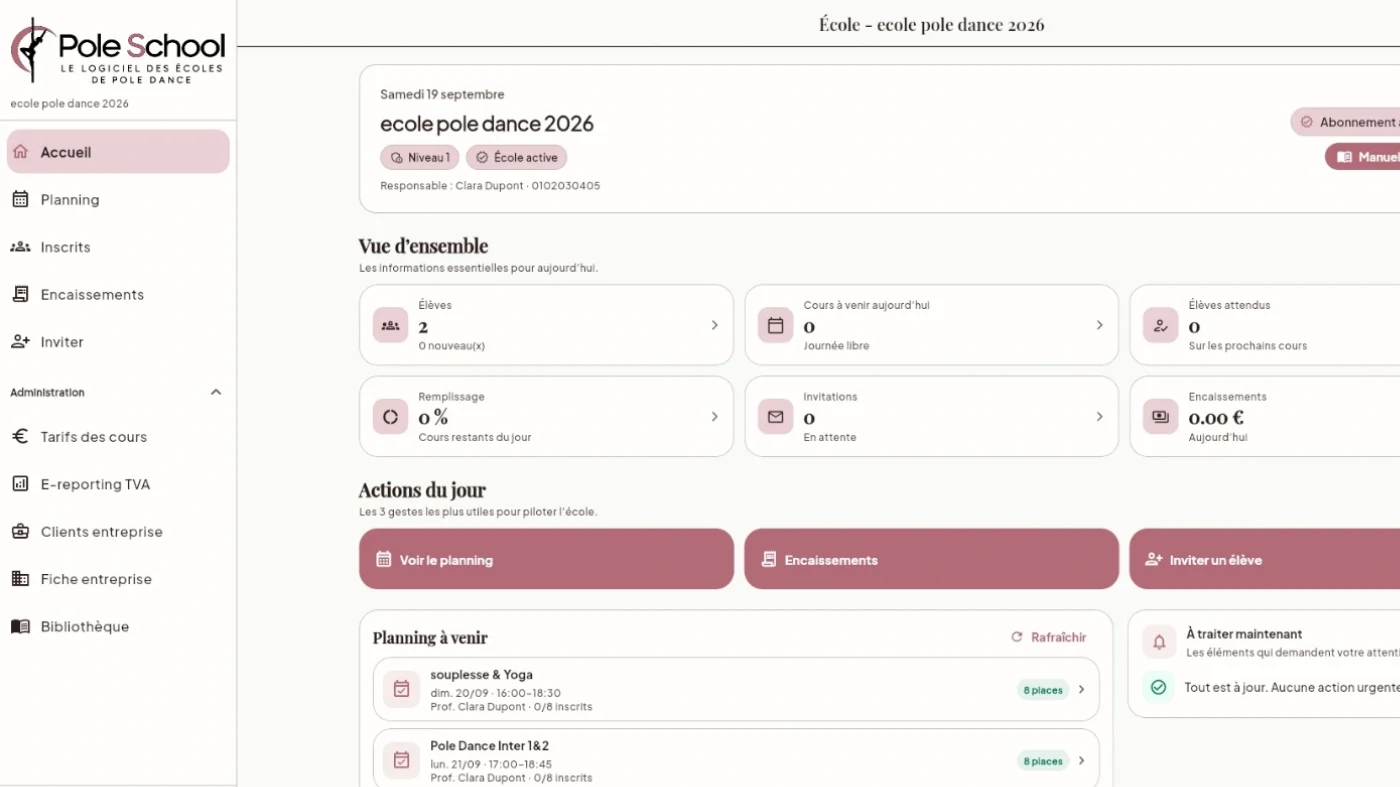Click the 8 places badge for souplesse & Yoga
1400x787 pixels.
tap(1043, 690)
